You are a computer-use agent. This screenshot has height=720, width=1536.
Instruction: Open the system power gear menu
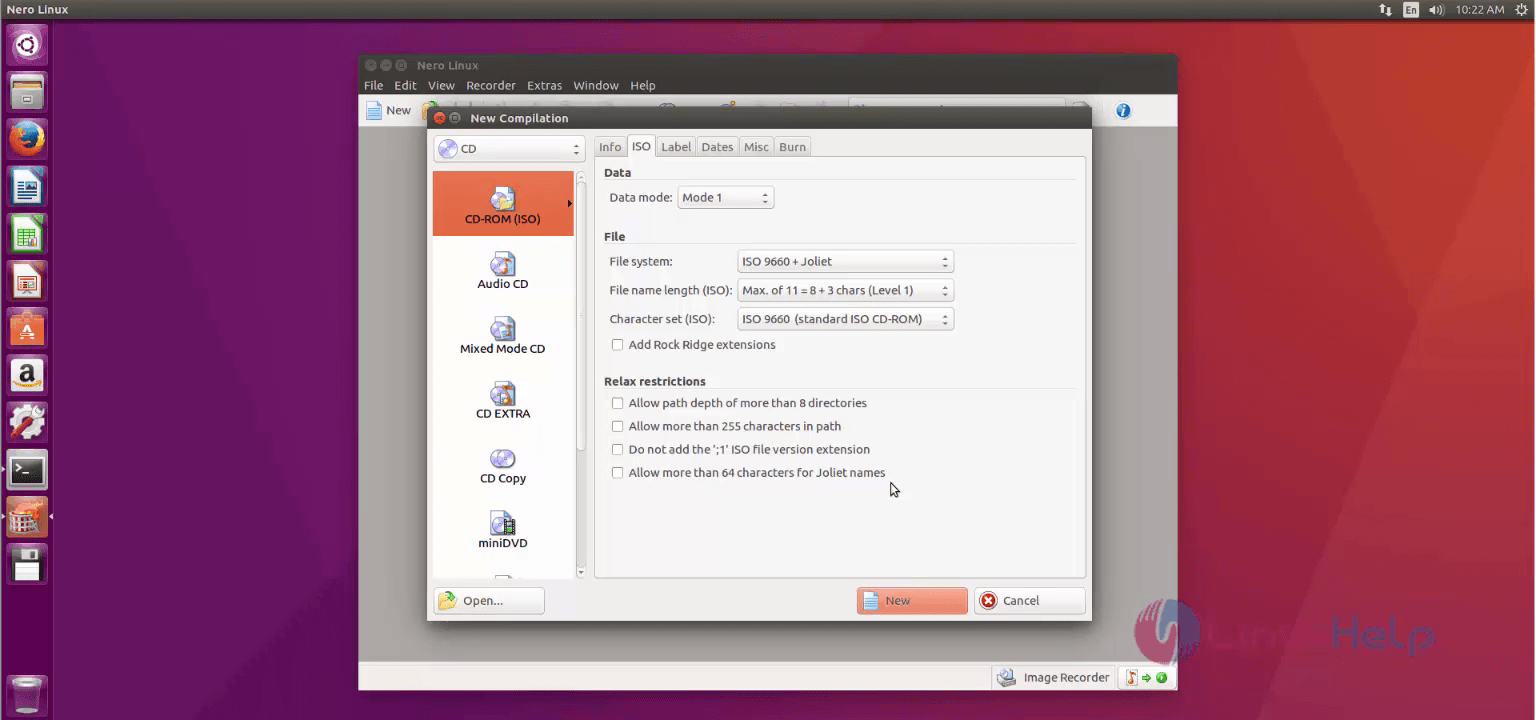1521,9
